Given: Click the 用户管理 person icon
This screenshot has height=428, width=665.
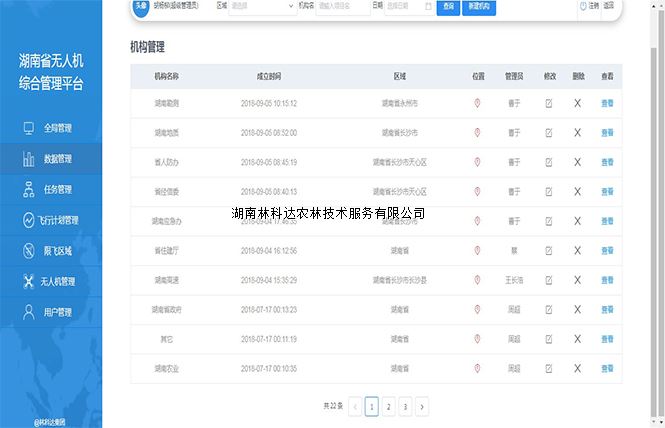Looking at the screenshot, I should click(29, 312).
